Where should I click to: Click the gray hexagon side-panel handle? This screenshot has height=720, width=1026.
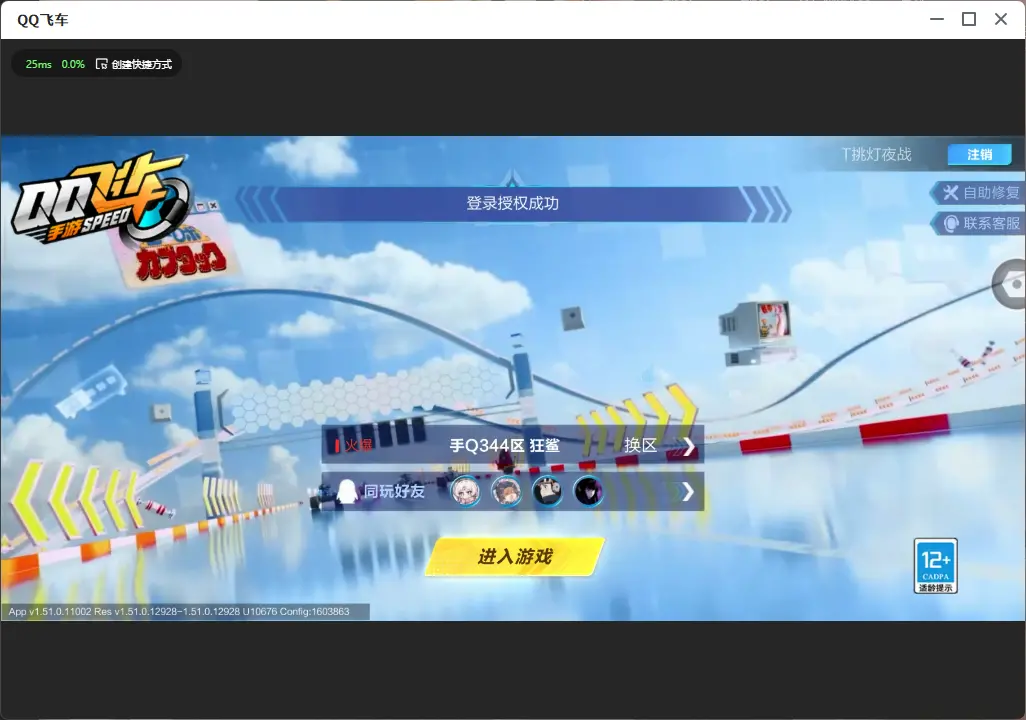[x=1010, y=284]
